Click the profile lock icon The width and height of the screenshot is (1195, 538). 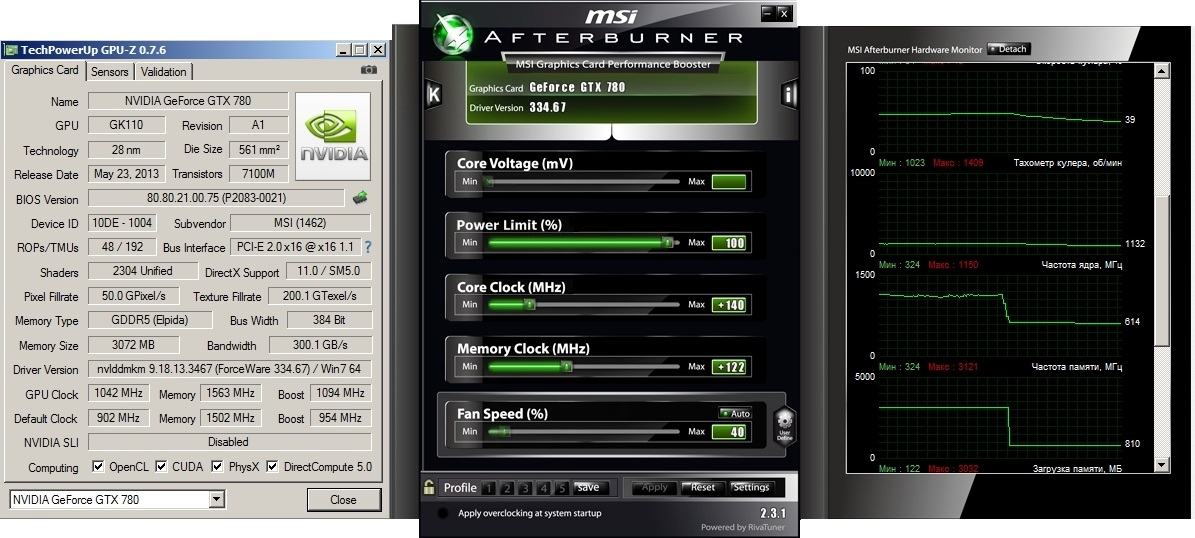pyautogui.click(x=430, y=487)
